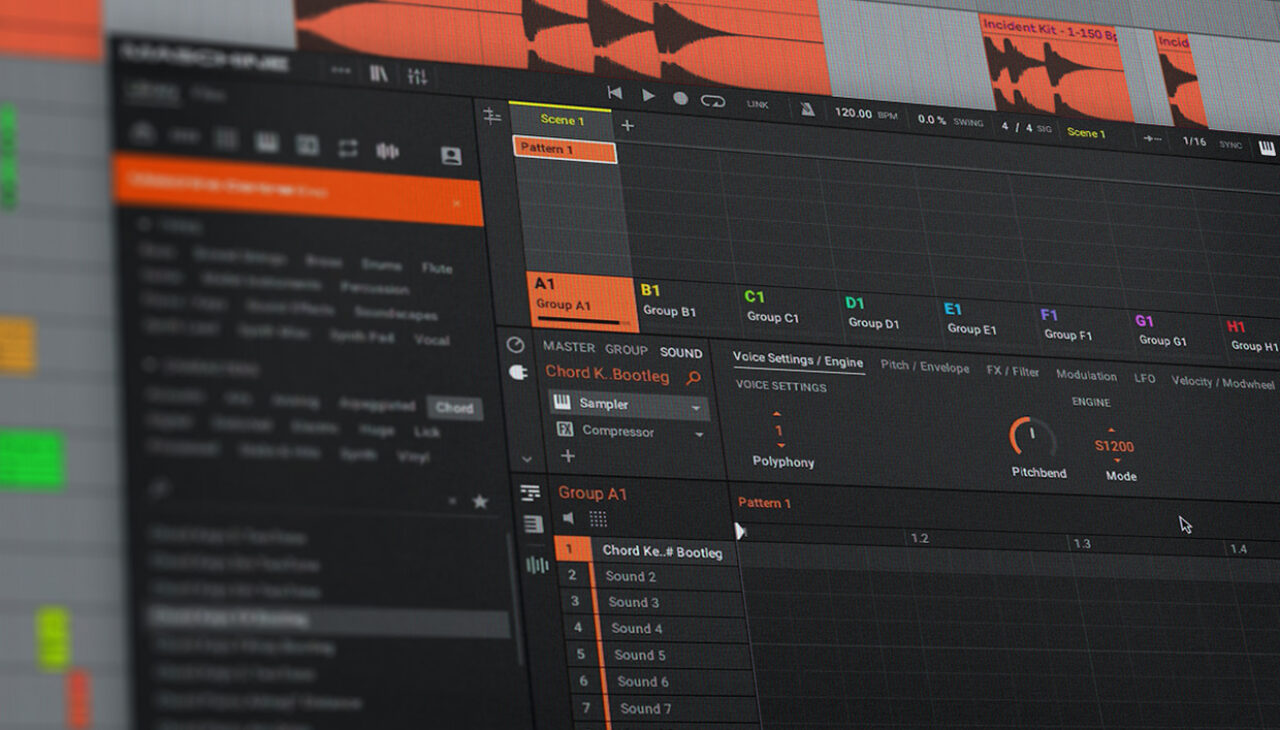Select Pattern 1 in the arranger
1280x730 pixels.
pos(564,151)
